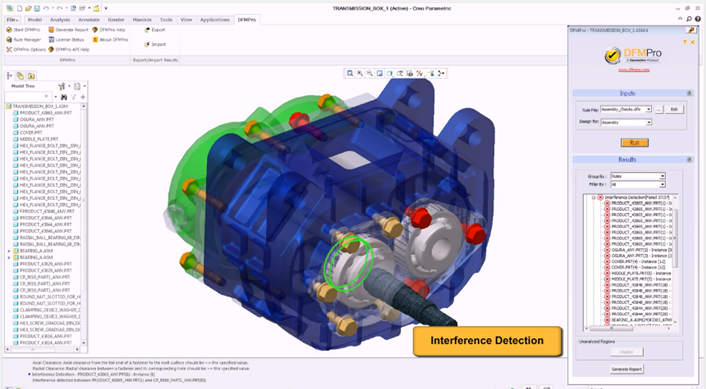Screen dimensions: 706x389
Task: Open the Design for dropdown
Action: (x=626, y=122)
